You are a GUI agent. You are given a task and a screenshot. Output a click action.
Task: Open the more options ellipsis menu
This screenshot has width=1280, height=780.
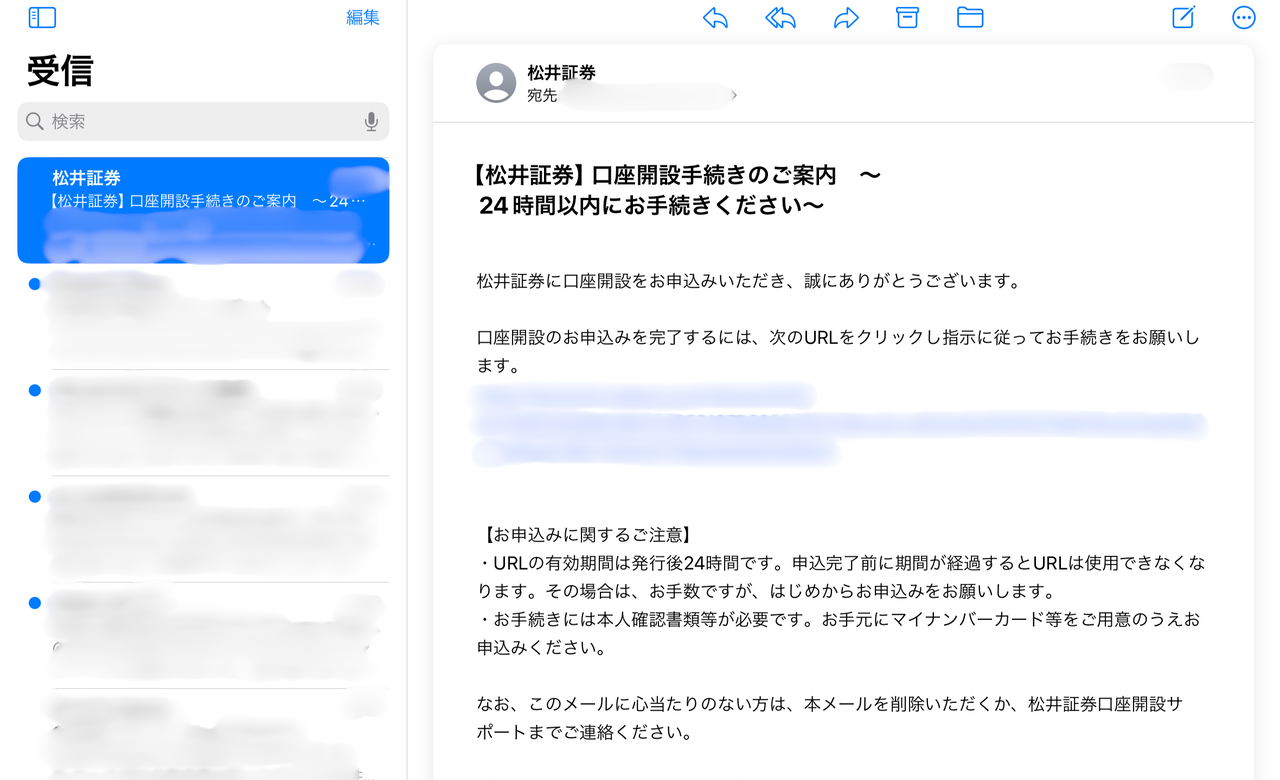(1243, 18)
